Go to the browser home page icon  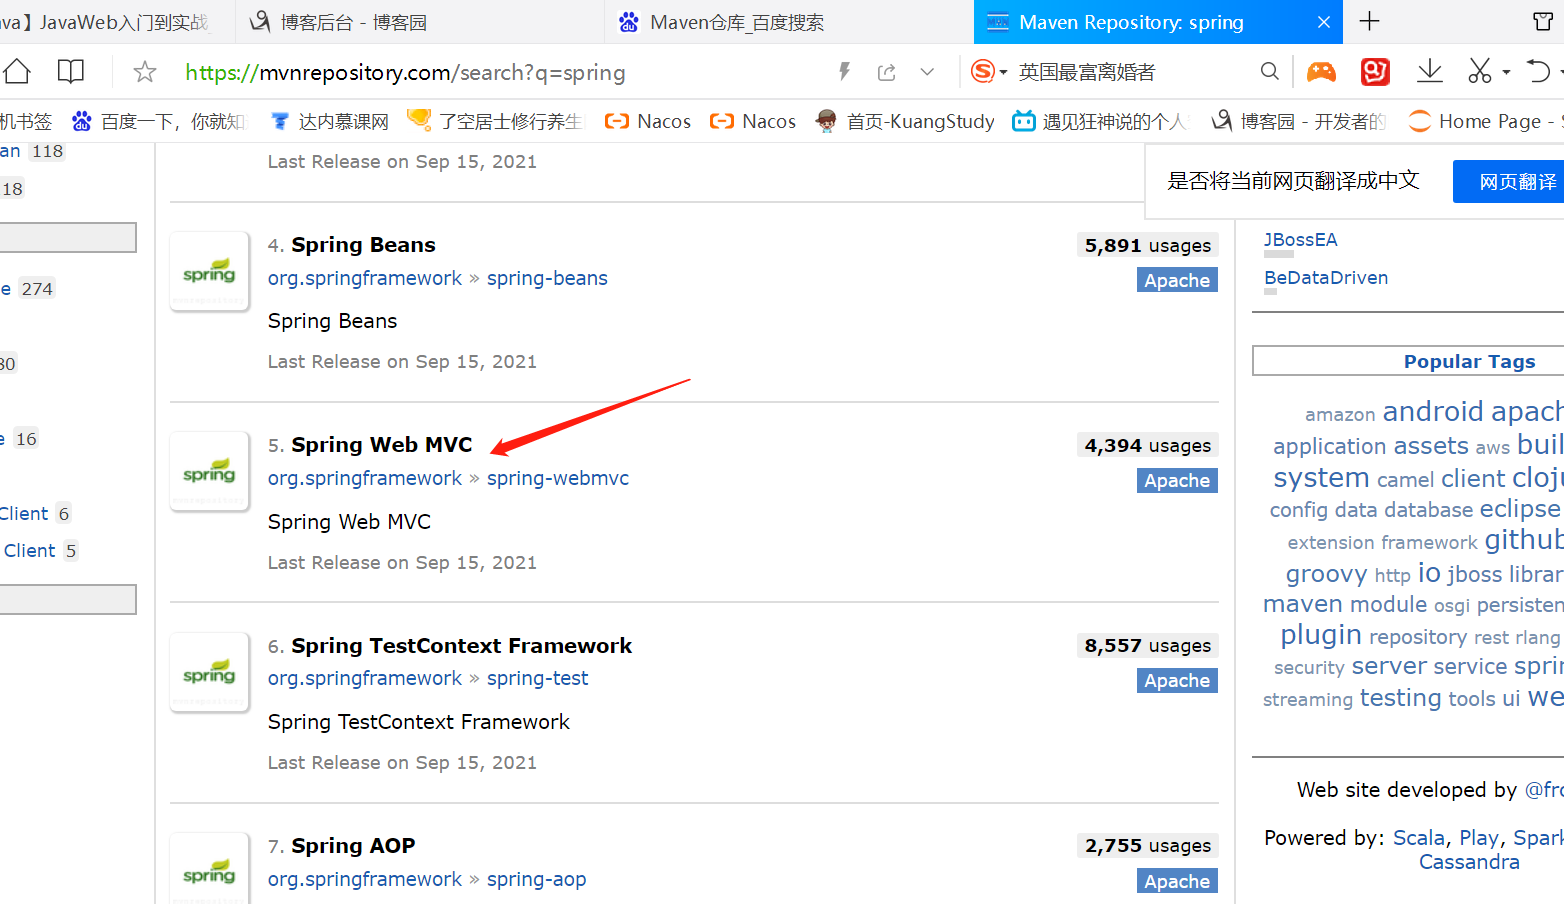tap(17, 71)
